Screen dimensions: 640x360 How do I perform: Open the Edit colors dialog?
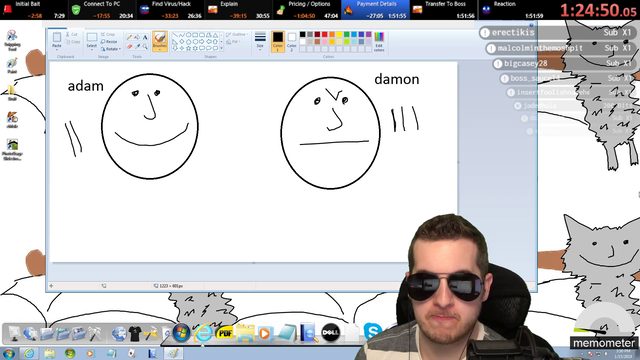point(379,41)
